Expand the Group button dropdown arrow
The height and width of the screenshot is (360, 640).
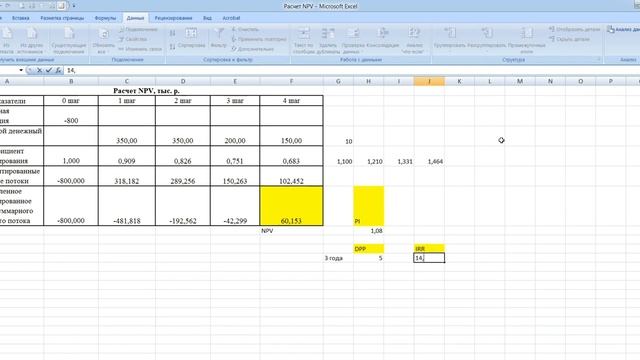point(450,52)
